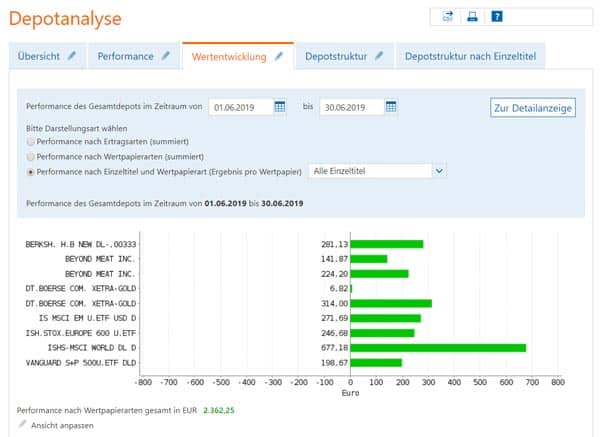
Task: Select Performance nach Wertpapierarten radio
Action: click(30, 157)
